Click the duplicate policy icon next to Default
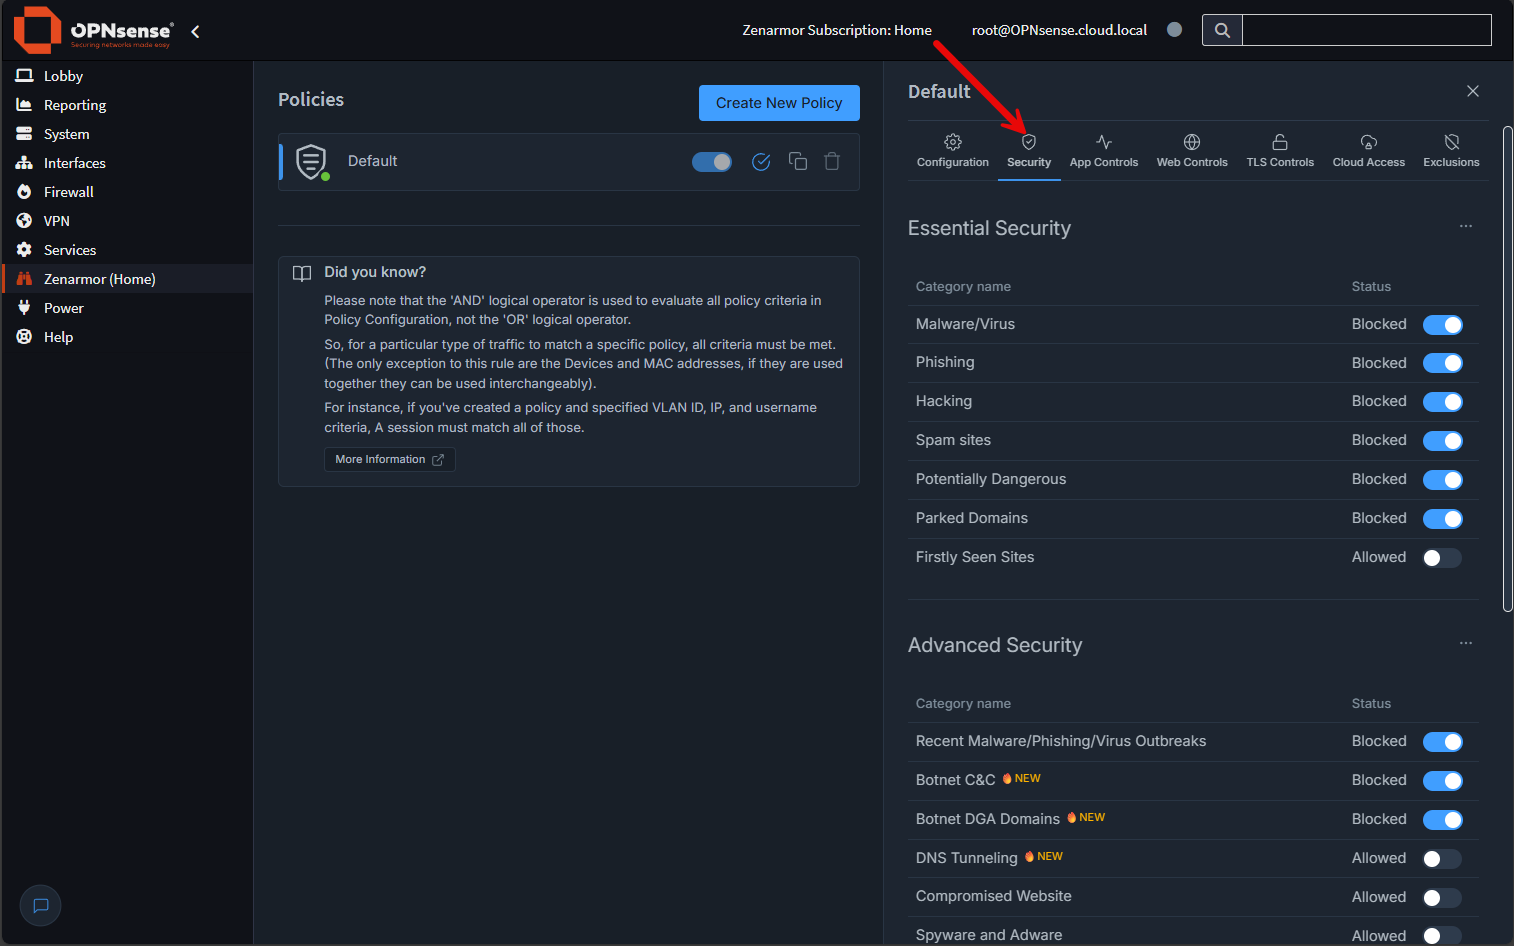The width and height of the screenshot is (1514, 946). click(797, 160)
